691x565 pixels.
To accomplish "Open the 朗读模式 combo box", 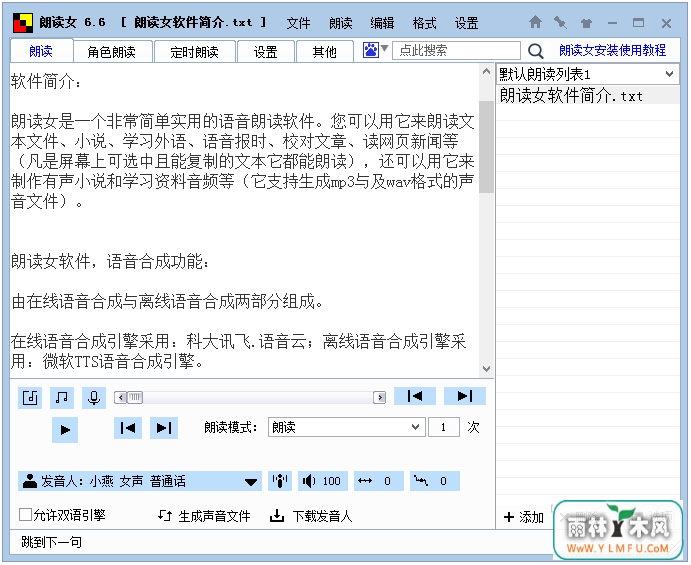I will (347, 427).
